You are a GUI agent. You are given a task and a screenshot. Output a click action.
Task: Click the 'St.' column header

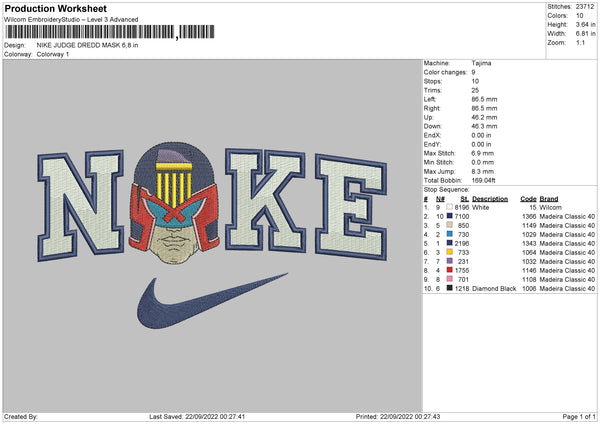click(x=465, y=199)
